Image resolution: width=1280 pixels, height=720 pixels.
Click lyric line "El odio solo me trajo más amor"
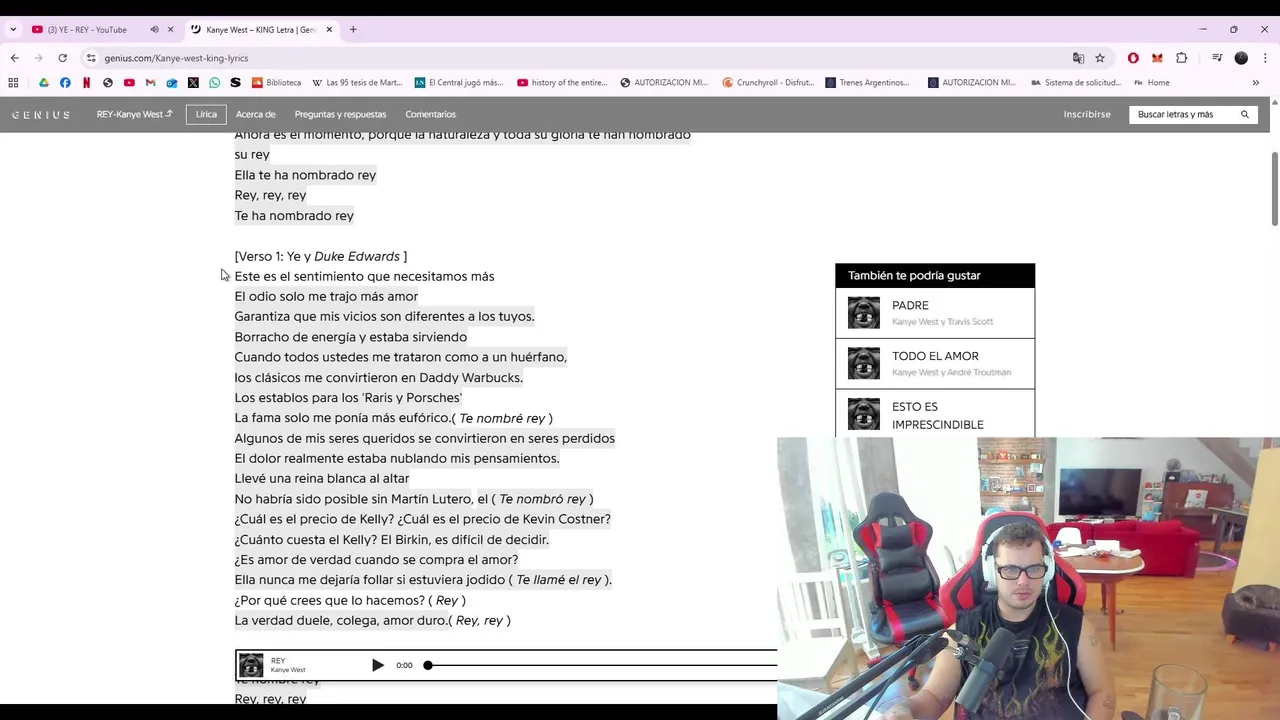[326, 296]
